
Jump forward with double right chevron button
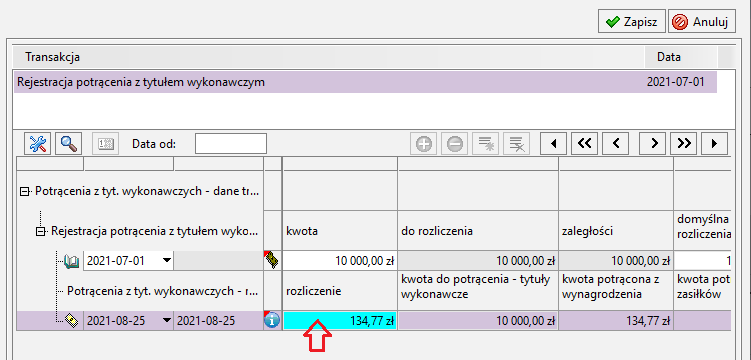point(683,143)
